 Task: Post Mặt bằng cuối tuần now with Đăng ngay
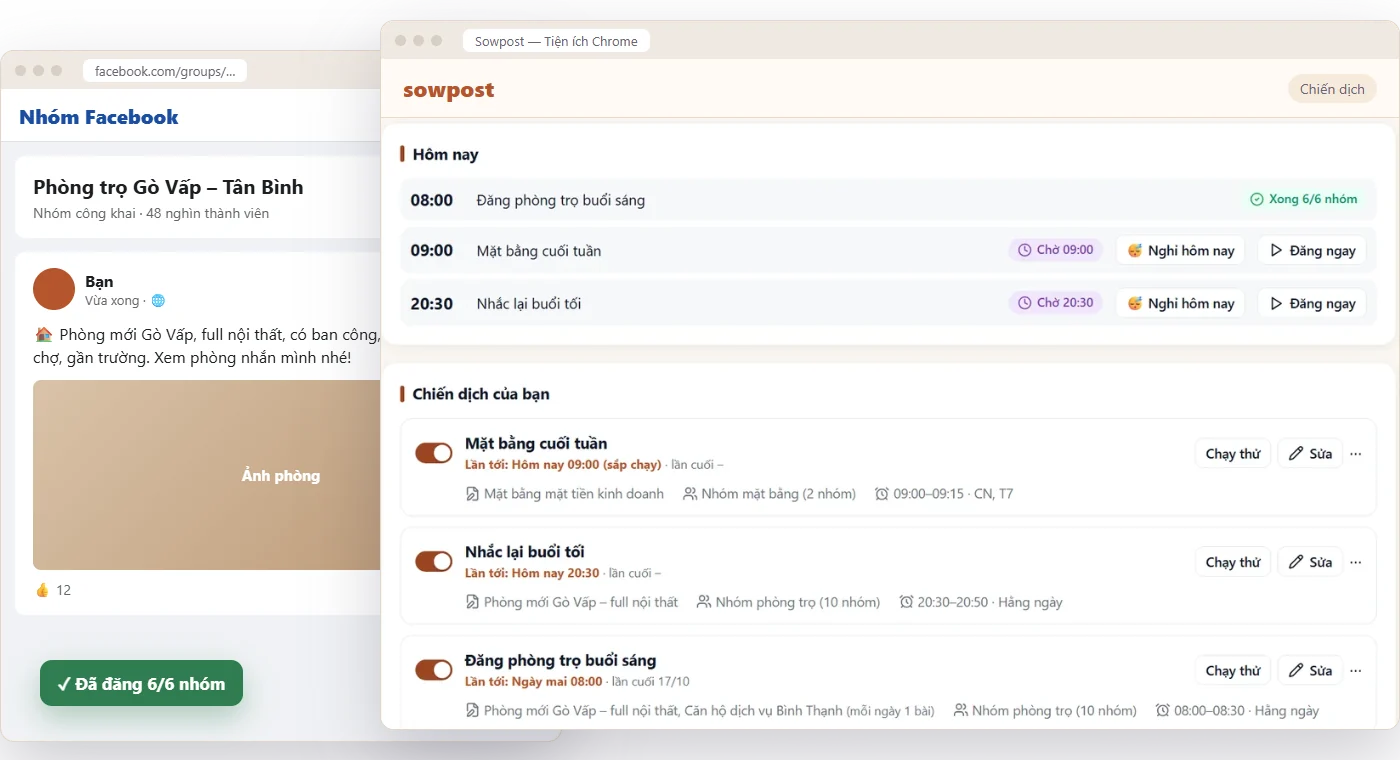1312,251
